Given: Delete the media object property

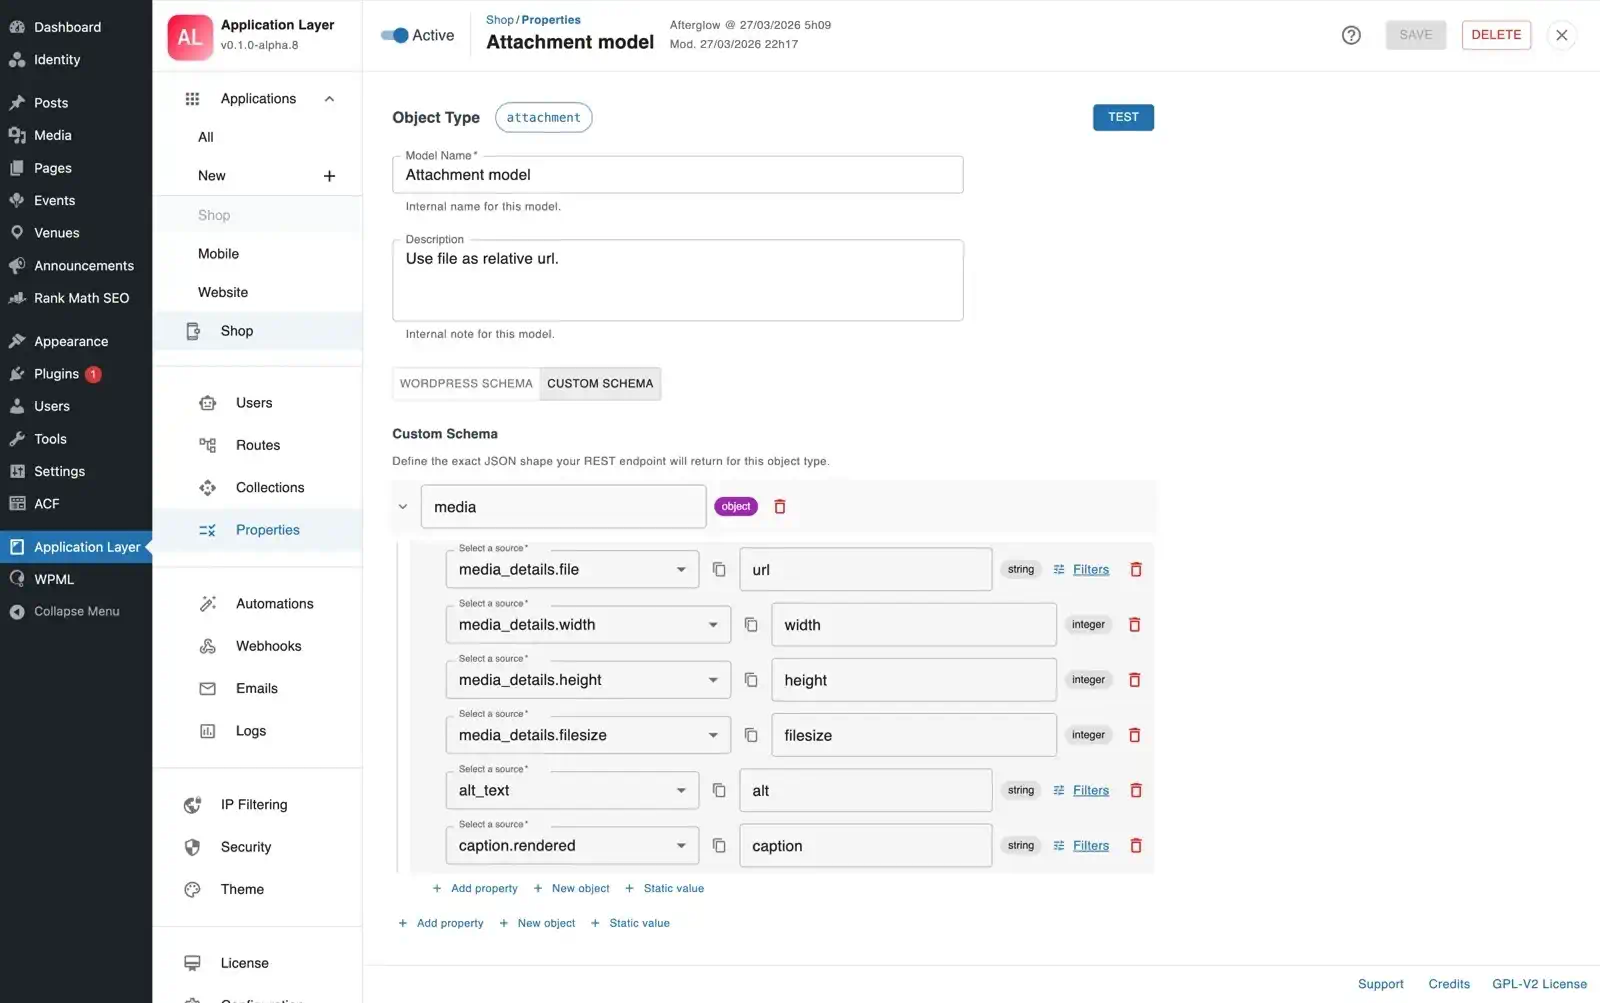Looking at the screenshot, I should (780, 506).
